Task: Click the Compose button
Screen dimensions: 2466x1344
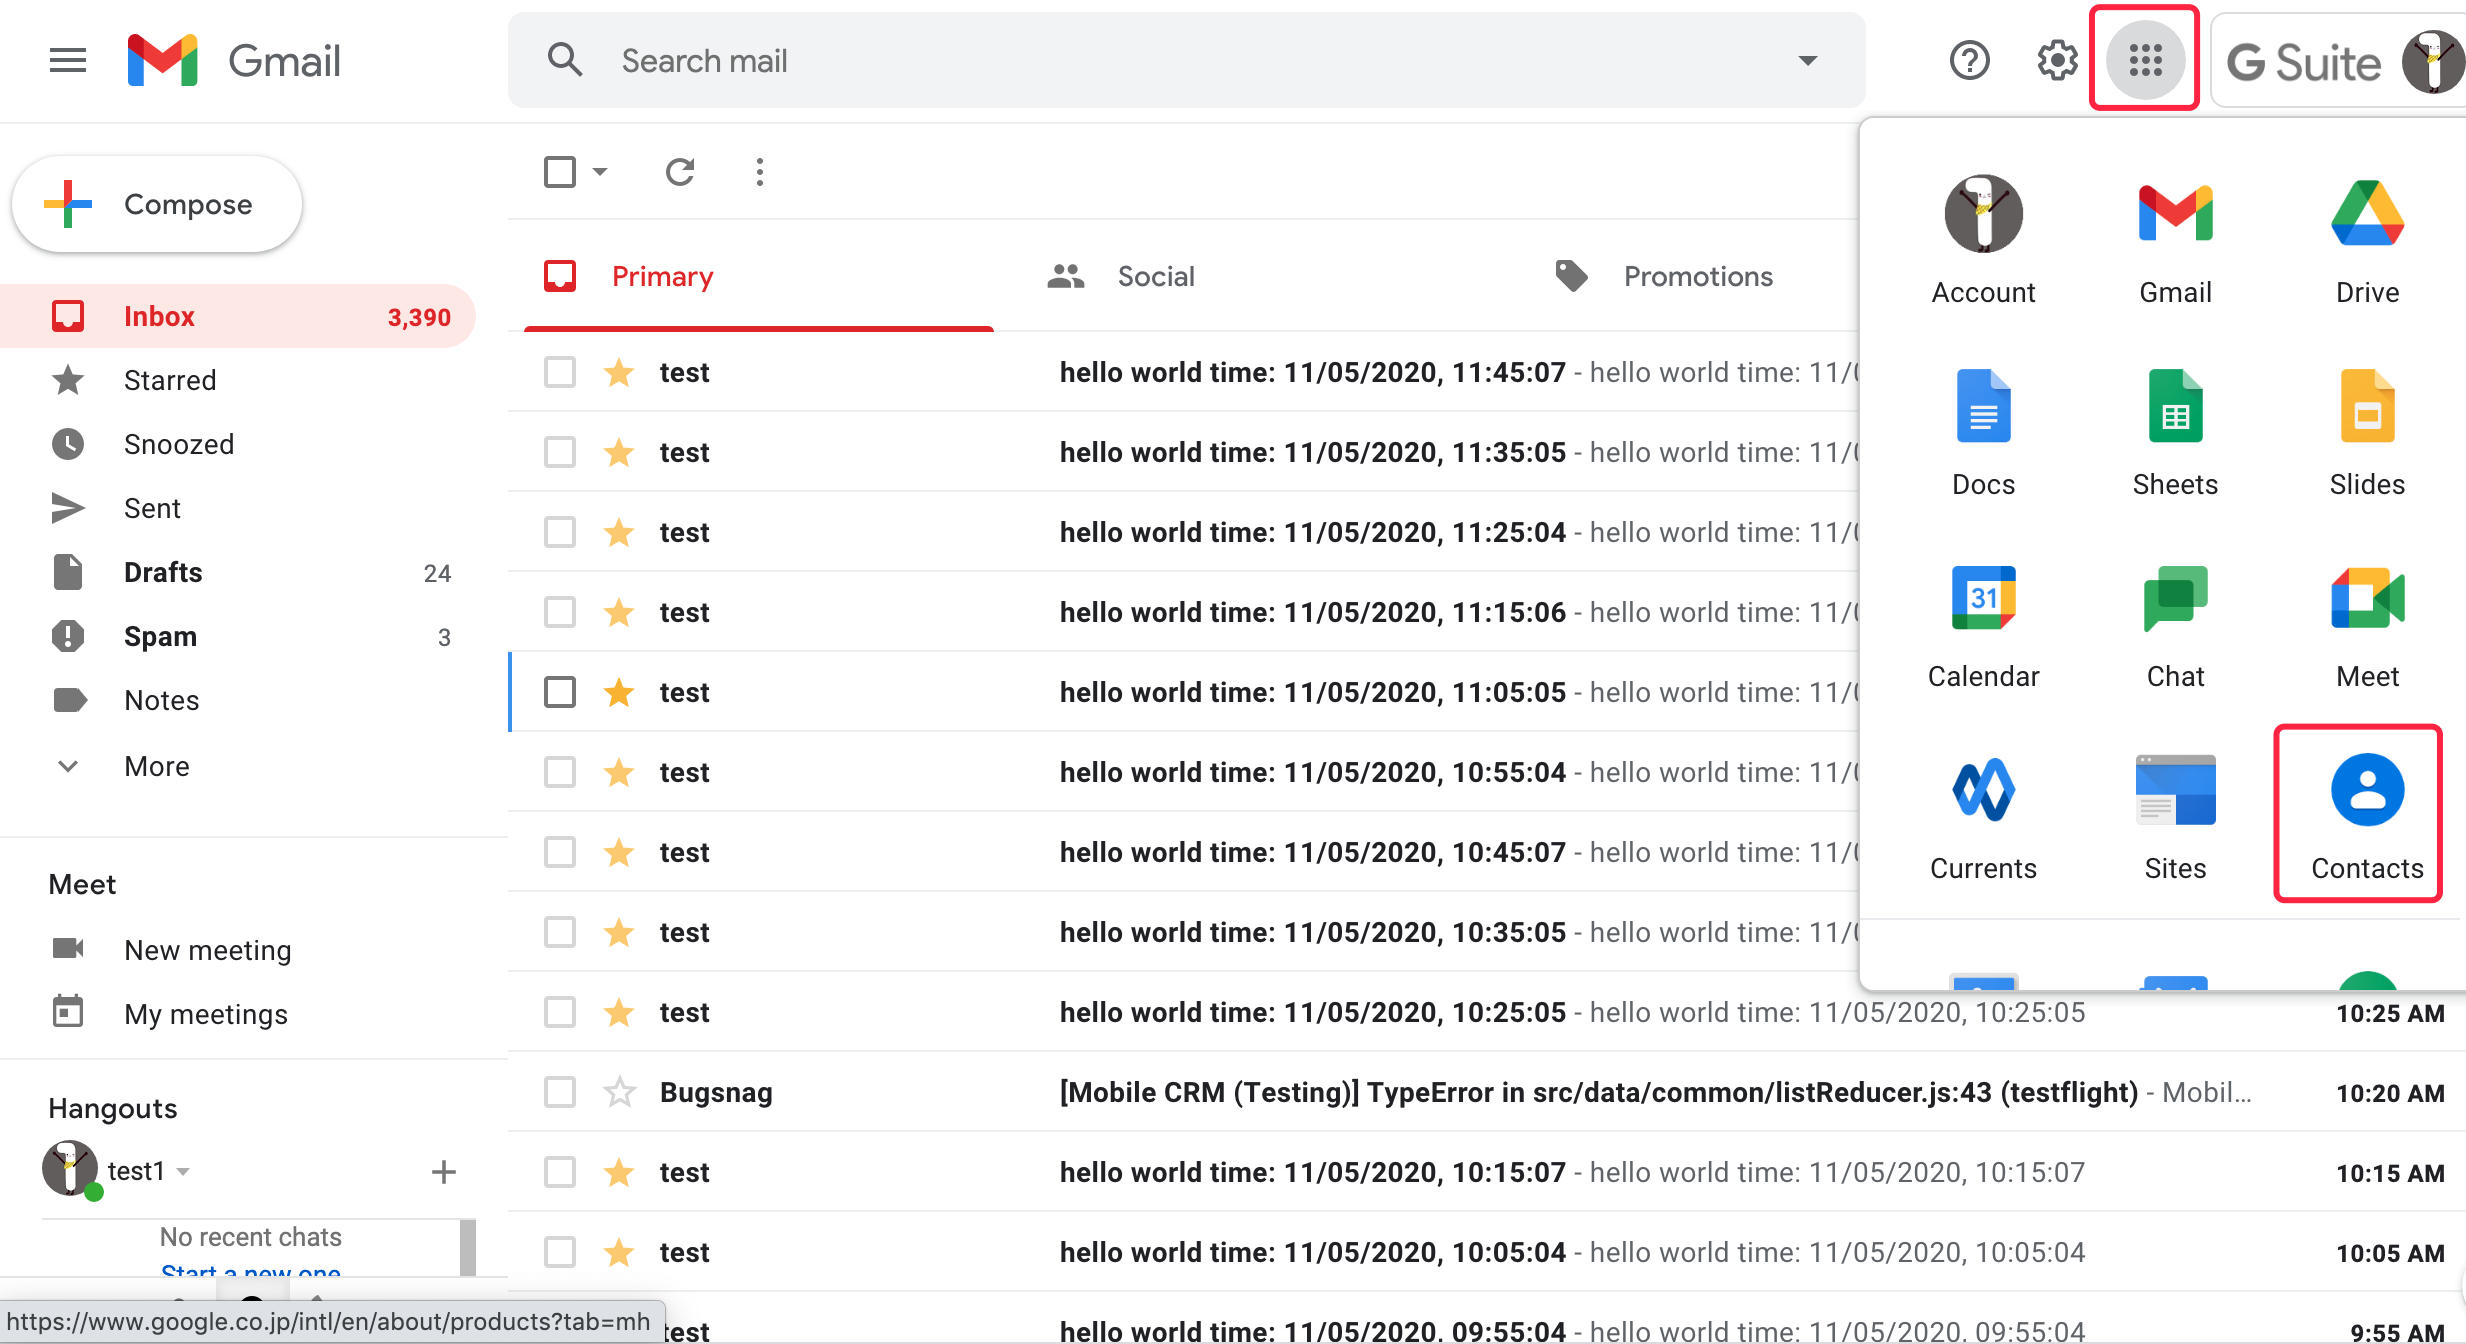Action: (x=157, y=204)
